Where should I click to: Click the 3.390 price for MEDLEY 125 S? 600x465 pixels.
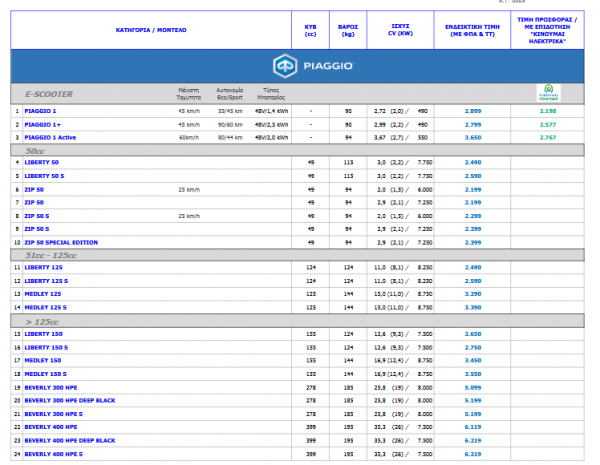(x=473, y=308)
